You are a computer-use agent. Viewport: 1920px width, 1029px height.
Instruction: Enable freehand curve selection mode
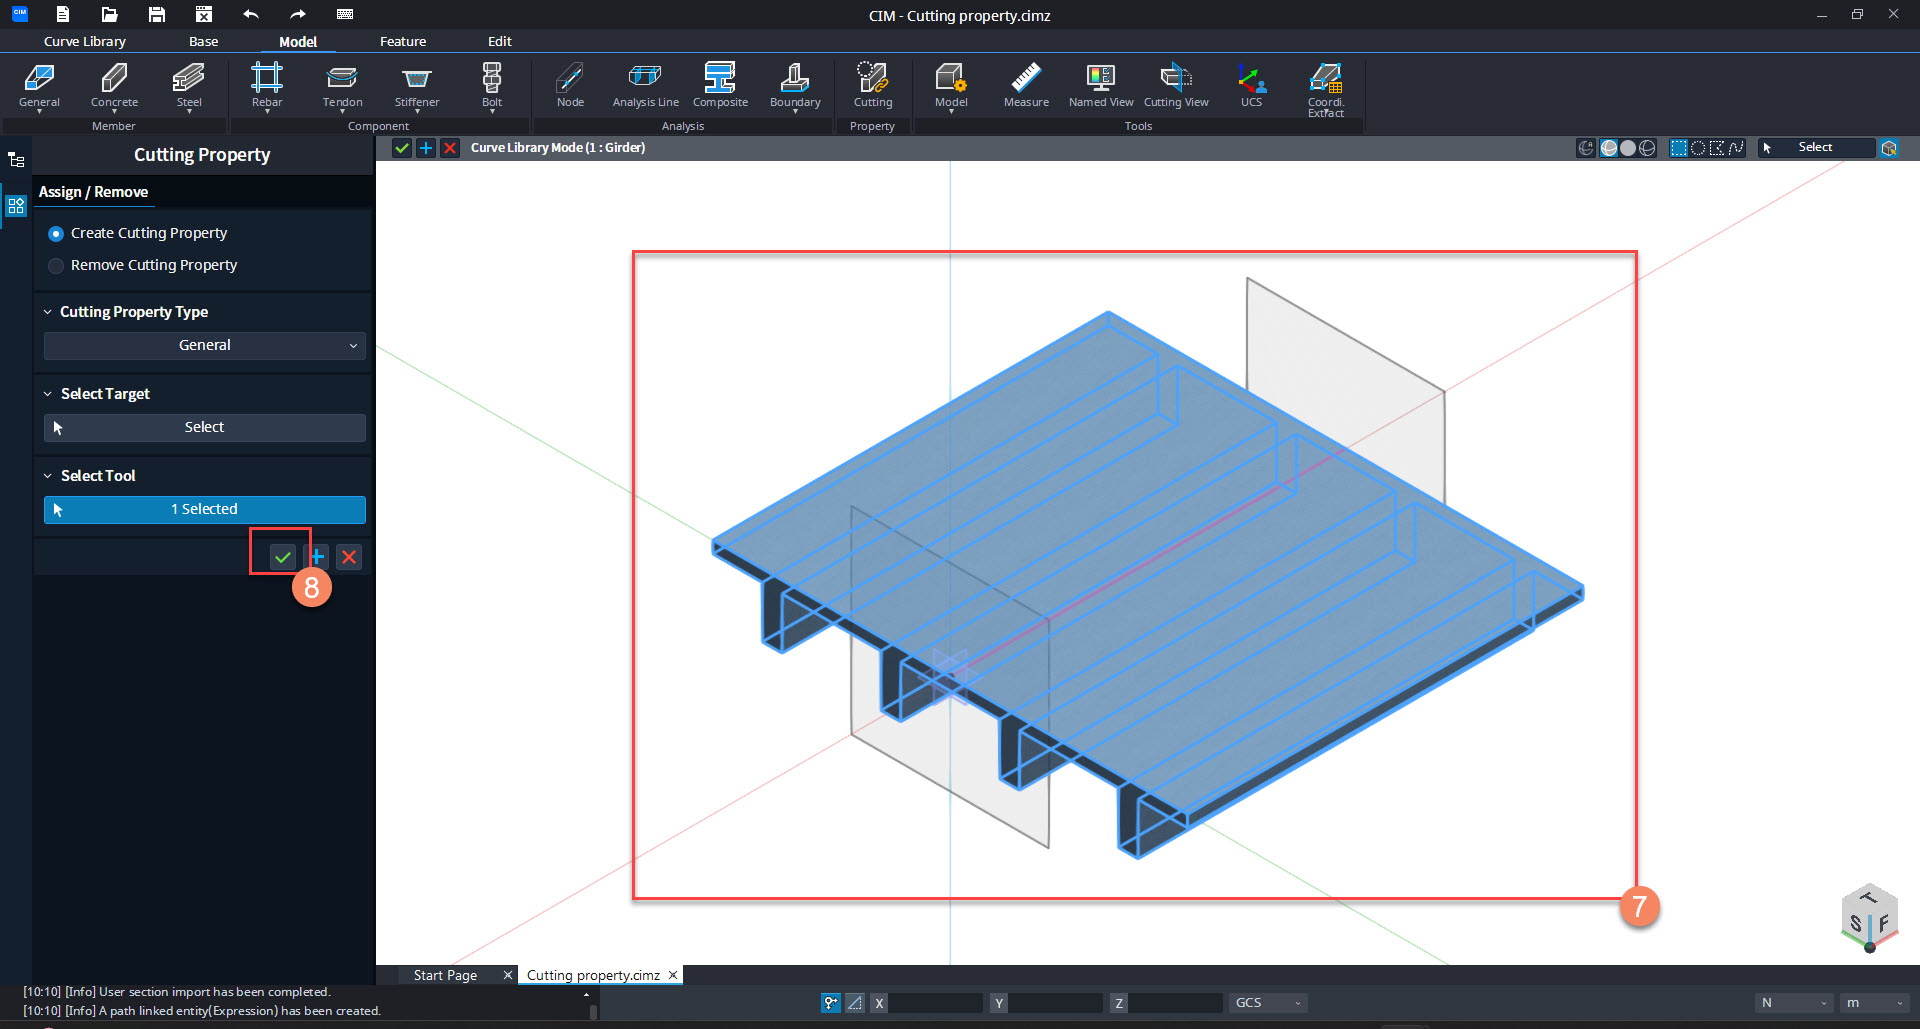1736,148
